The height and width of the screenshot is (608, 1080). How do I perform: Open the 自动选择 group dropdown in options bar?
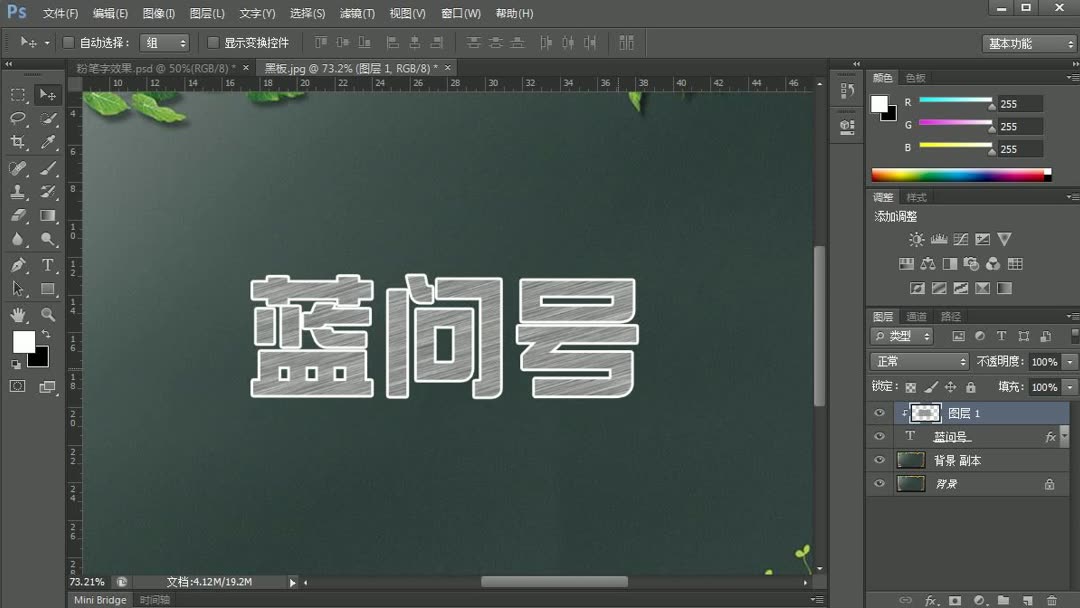point(165,42)
